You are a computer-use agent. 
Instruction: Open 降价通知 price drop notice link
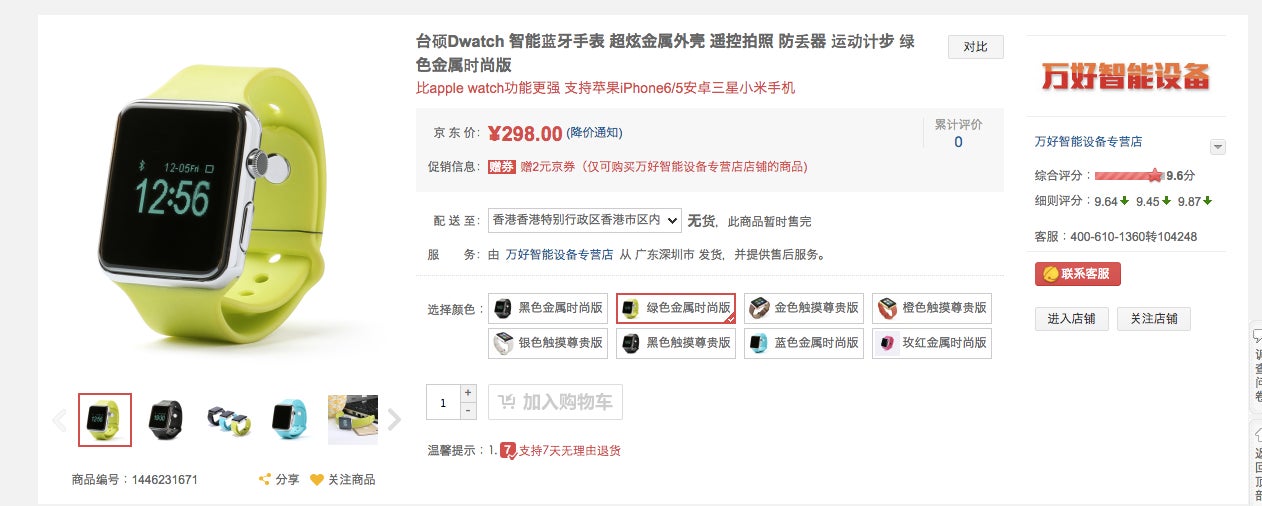click(x=594, y=133)
